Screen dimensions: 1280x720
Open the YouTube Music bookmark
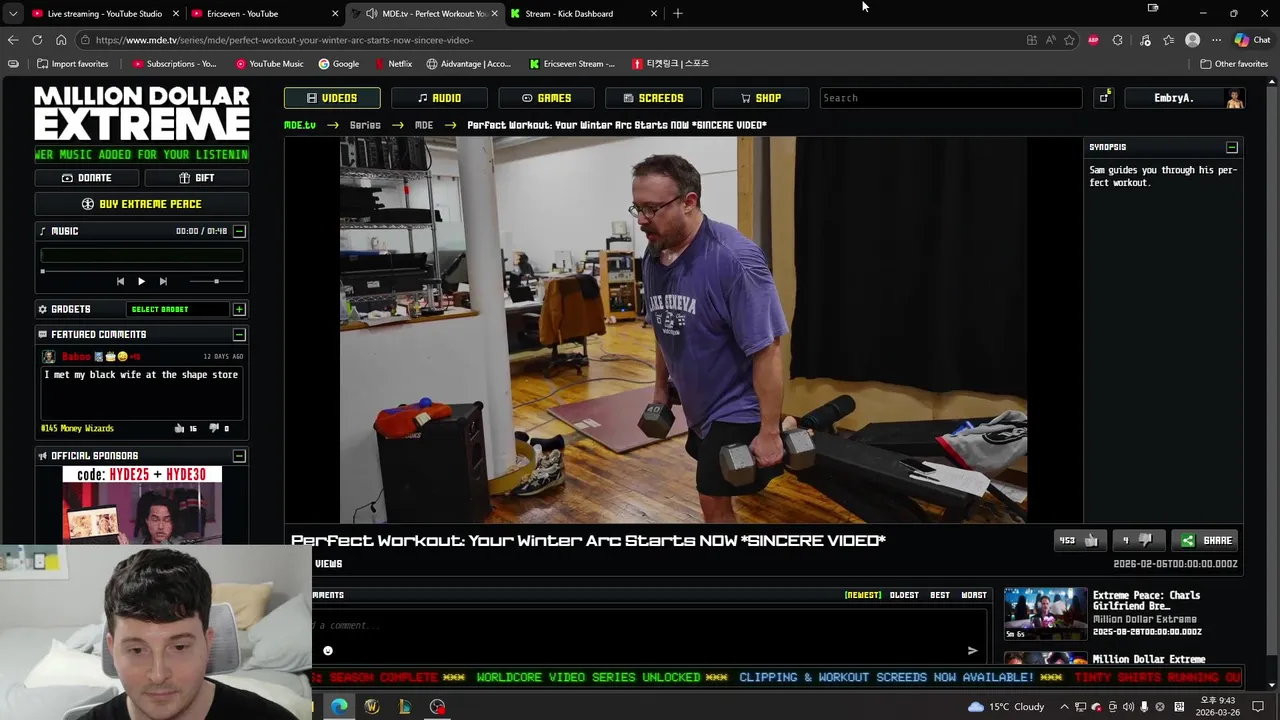click(x=269, y=64)
